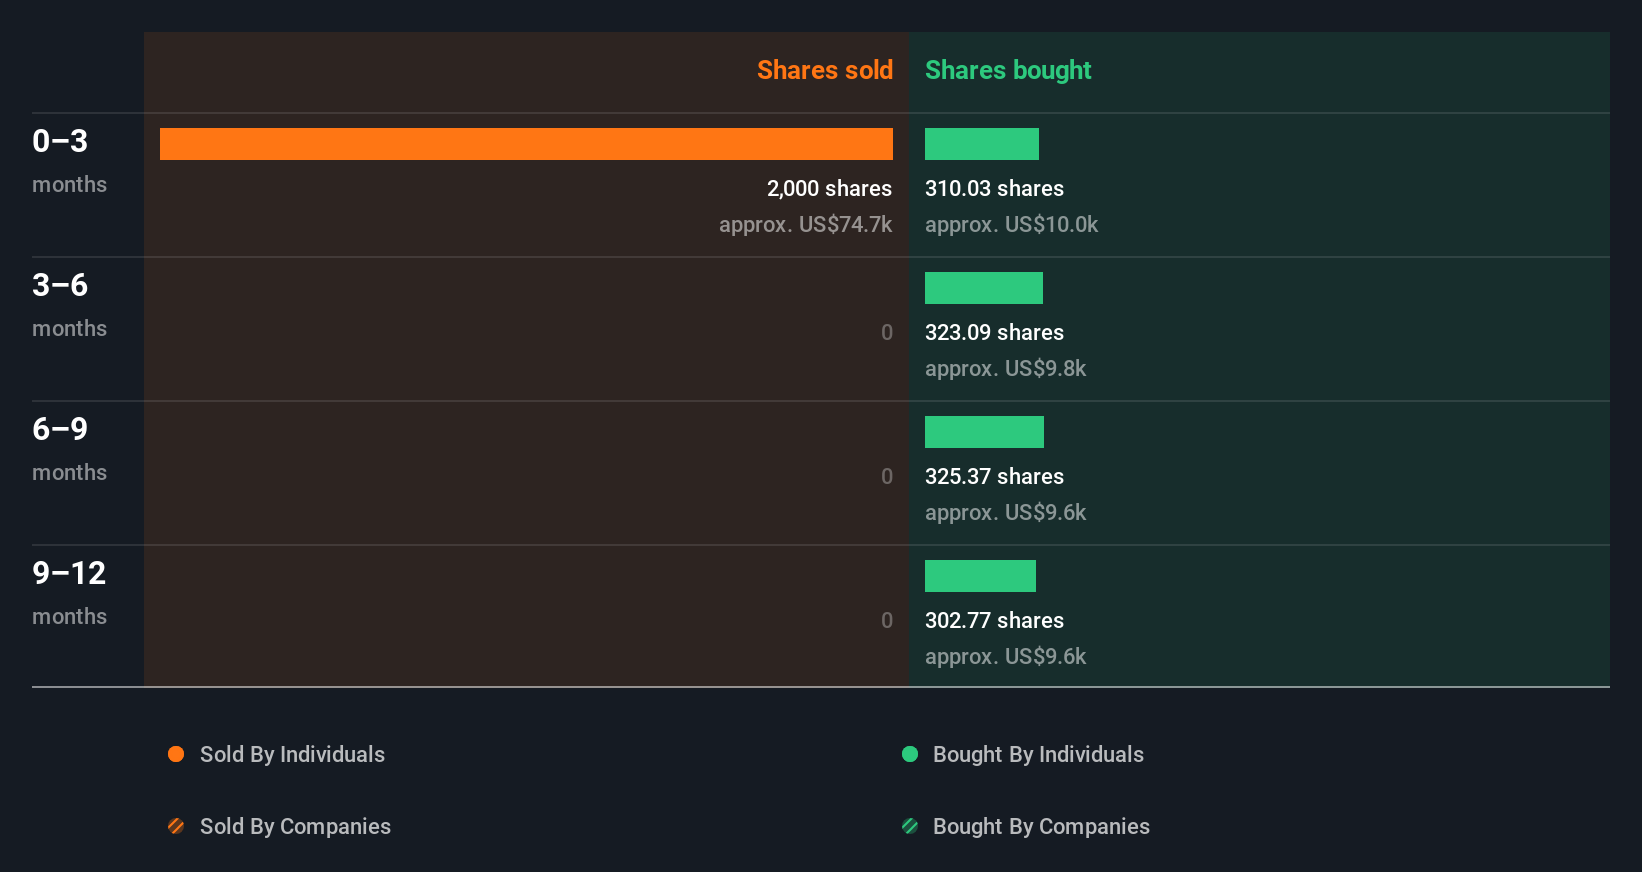Toggle the Sold By Individuals legend label
The width and height of the screenshot is (1642, 872).
[x=292, y=754]
